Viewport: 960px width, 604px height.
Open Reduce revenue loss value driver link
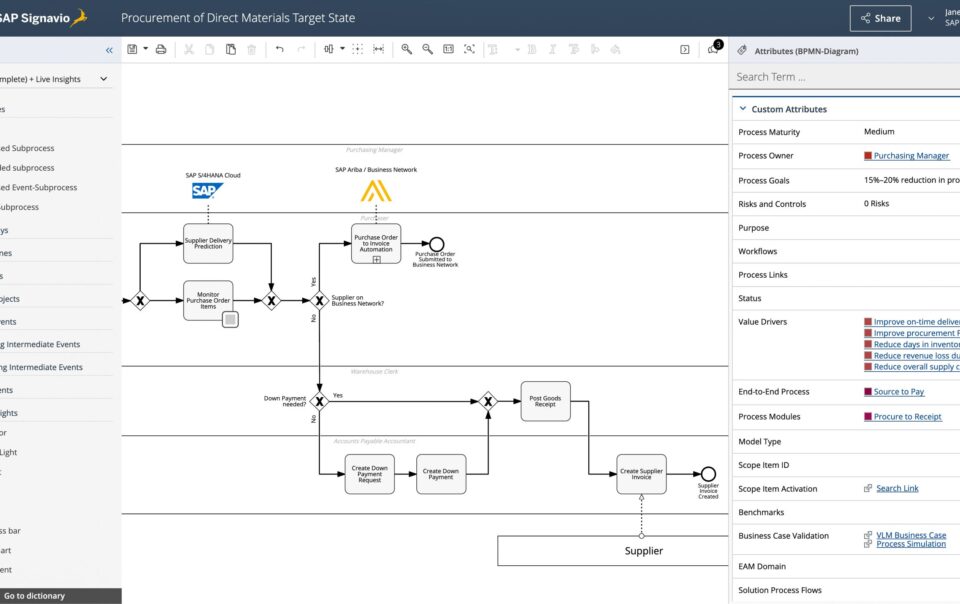click(917, 356)
